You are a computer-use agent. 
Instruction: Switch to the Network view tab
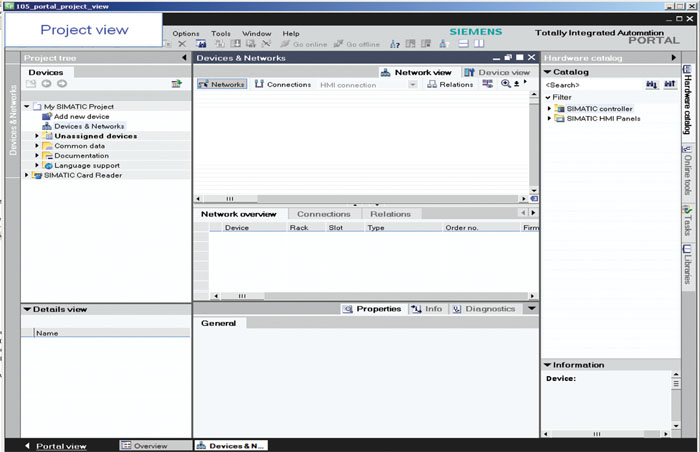(417, 72)
